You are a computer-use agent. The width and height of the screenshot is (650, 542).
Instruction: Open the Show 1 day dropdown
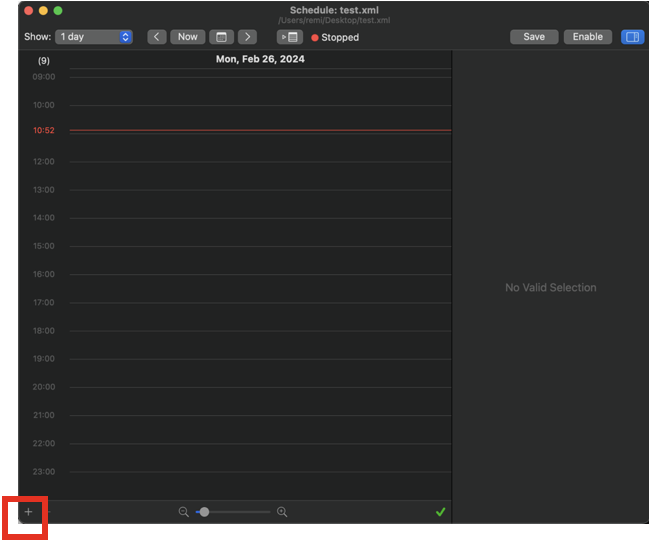coord(94,37)
